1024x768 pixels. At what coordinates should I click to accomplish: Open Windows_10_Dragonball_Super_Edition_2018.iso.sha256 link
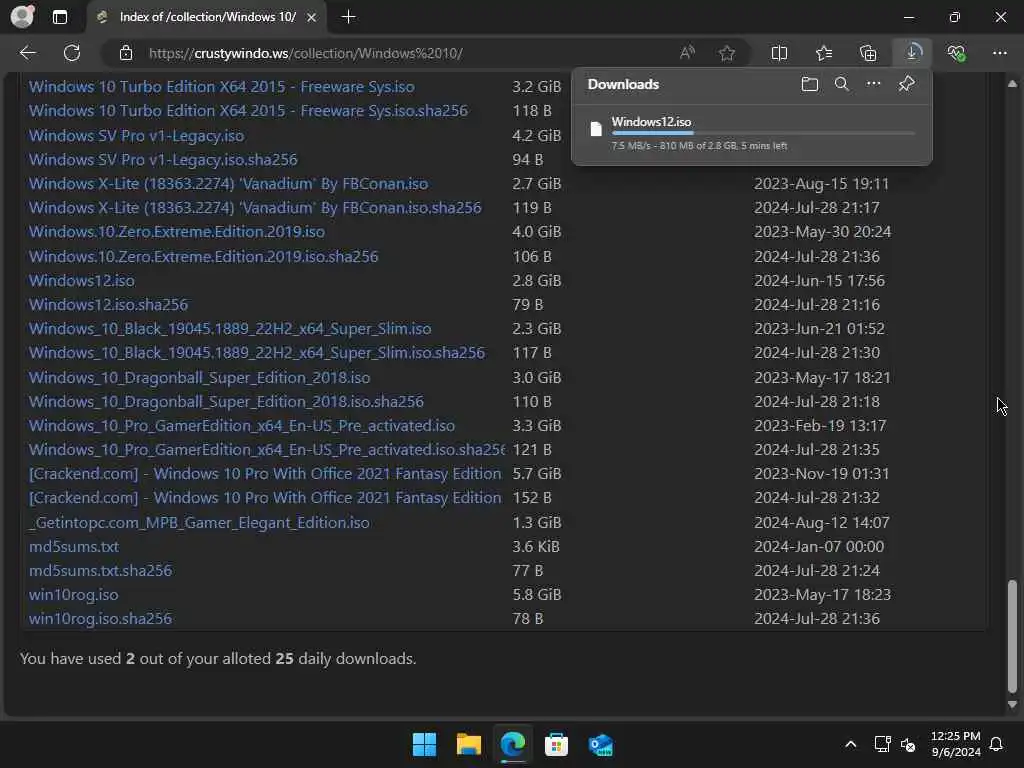[226, 402]
